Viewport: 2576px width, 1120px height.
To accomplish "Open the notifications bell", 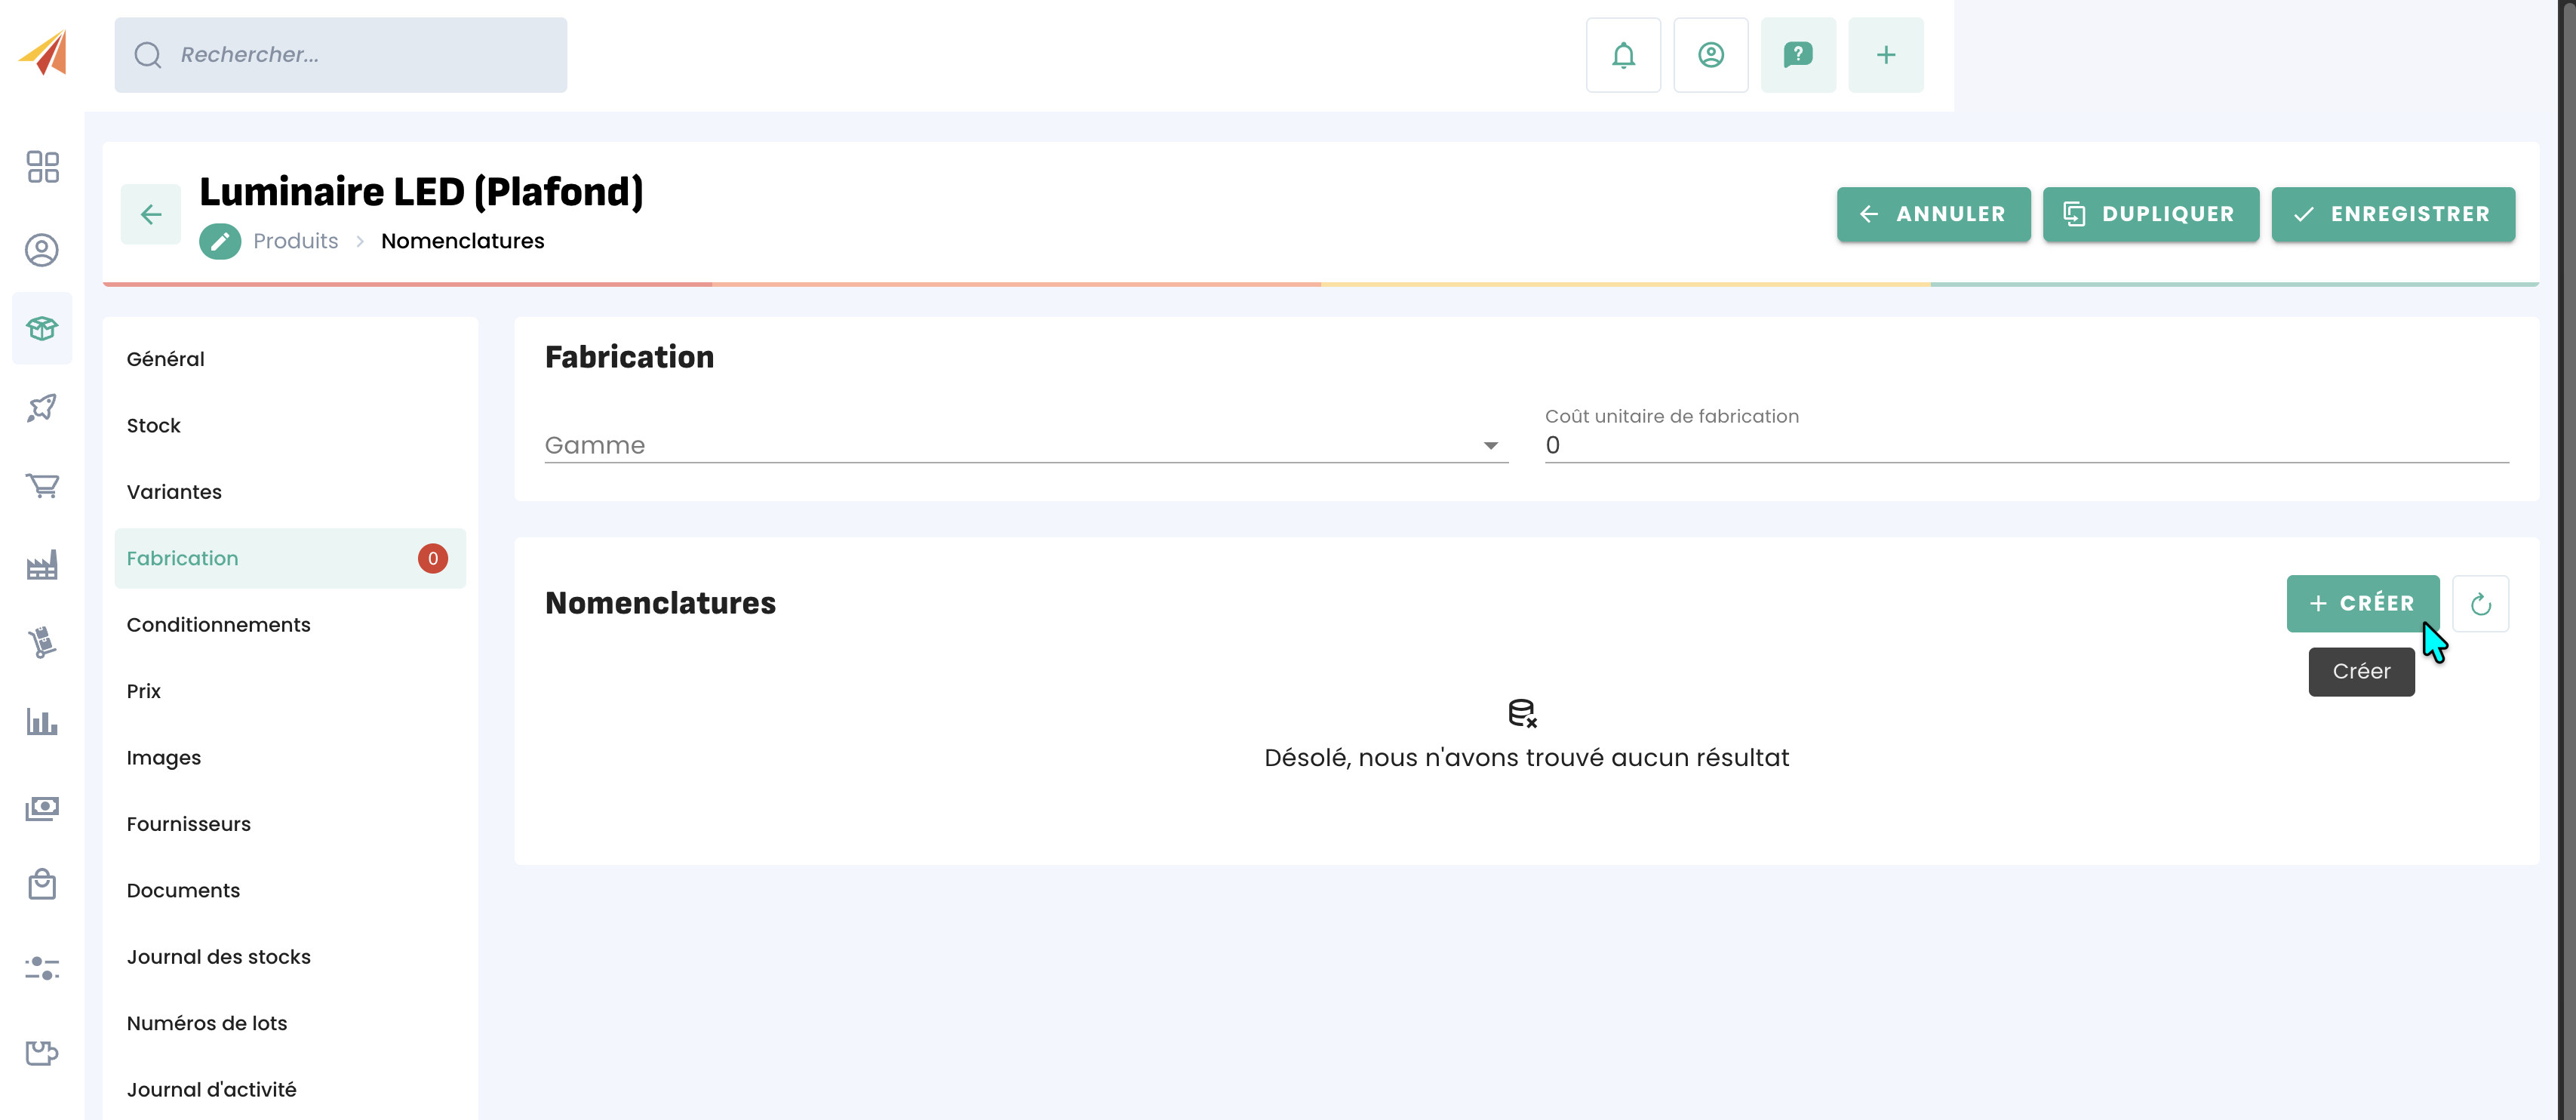I will (1622, 55).
